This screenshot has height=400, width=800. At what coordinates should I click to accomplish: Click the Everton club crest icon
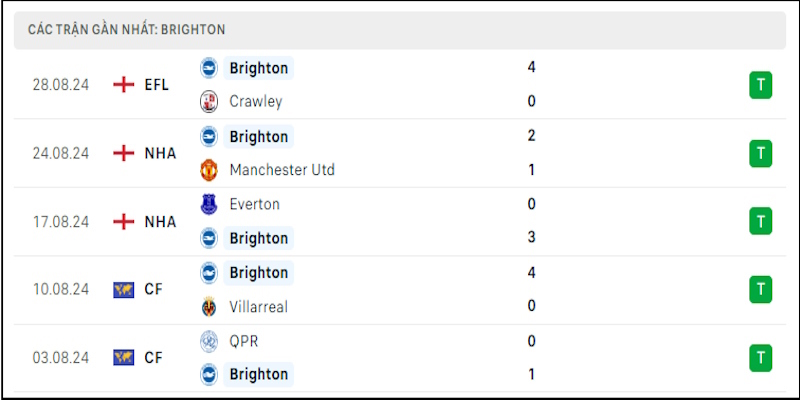[209, 204]
